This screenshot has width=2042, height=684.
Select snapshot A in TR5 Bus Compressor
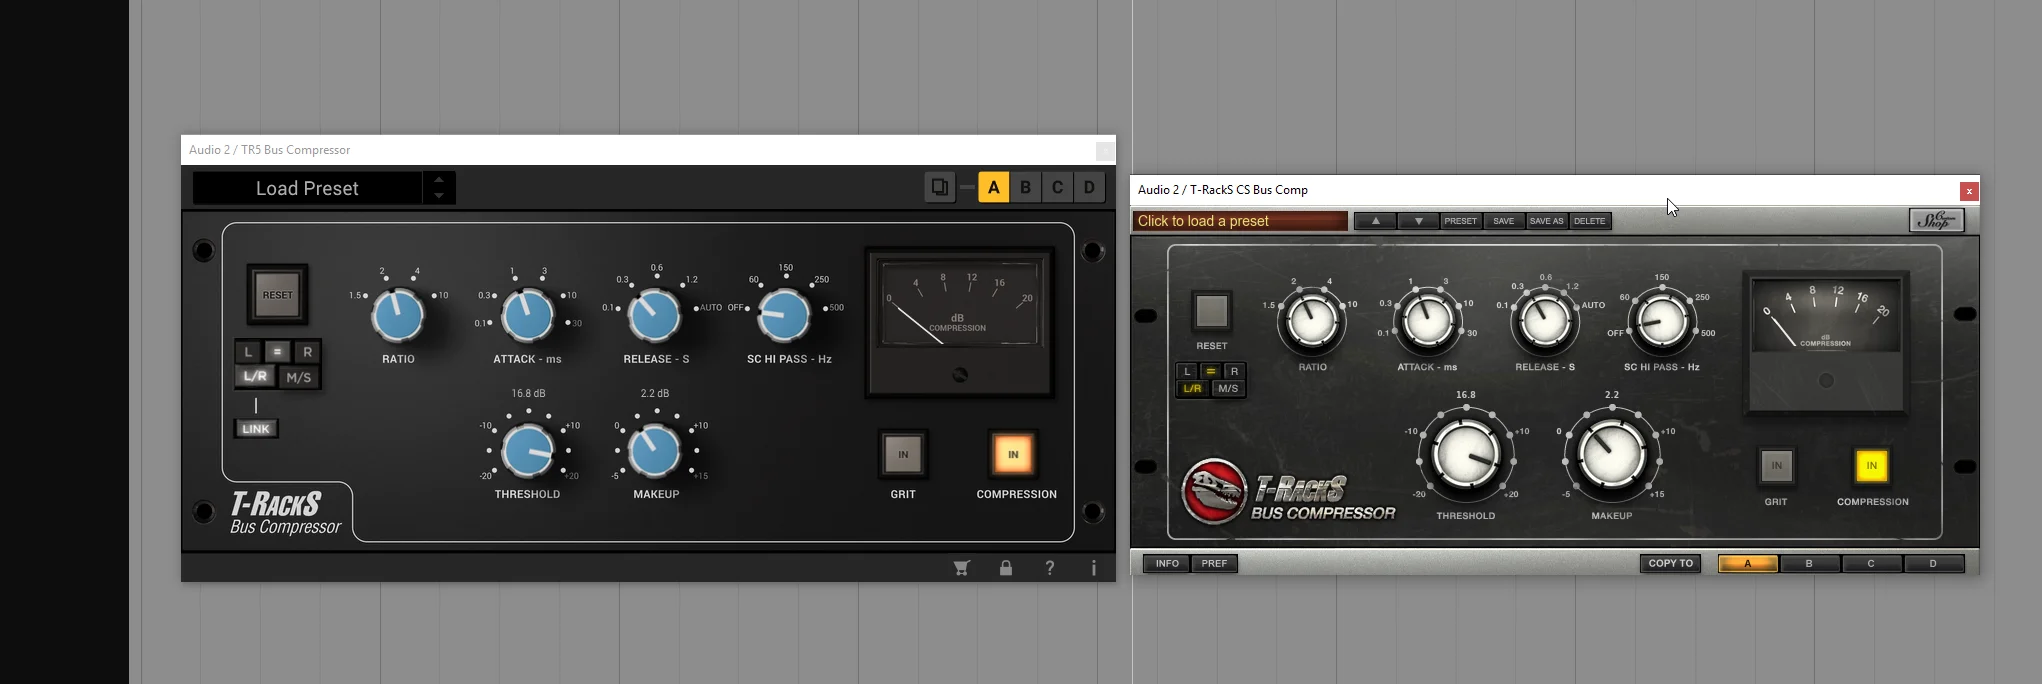click(993, 187)
